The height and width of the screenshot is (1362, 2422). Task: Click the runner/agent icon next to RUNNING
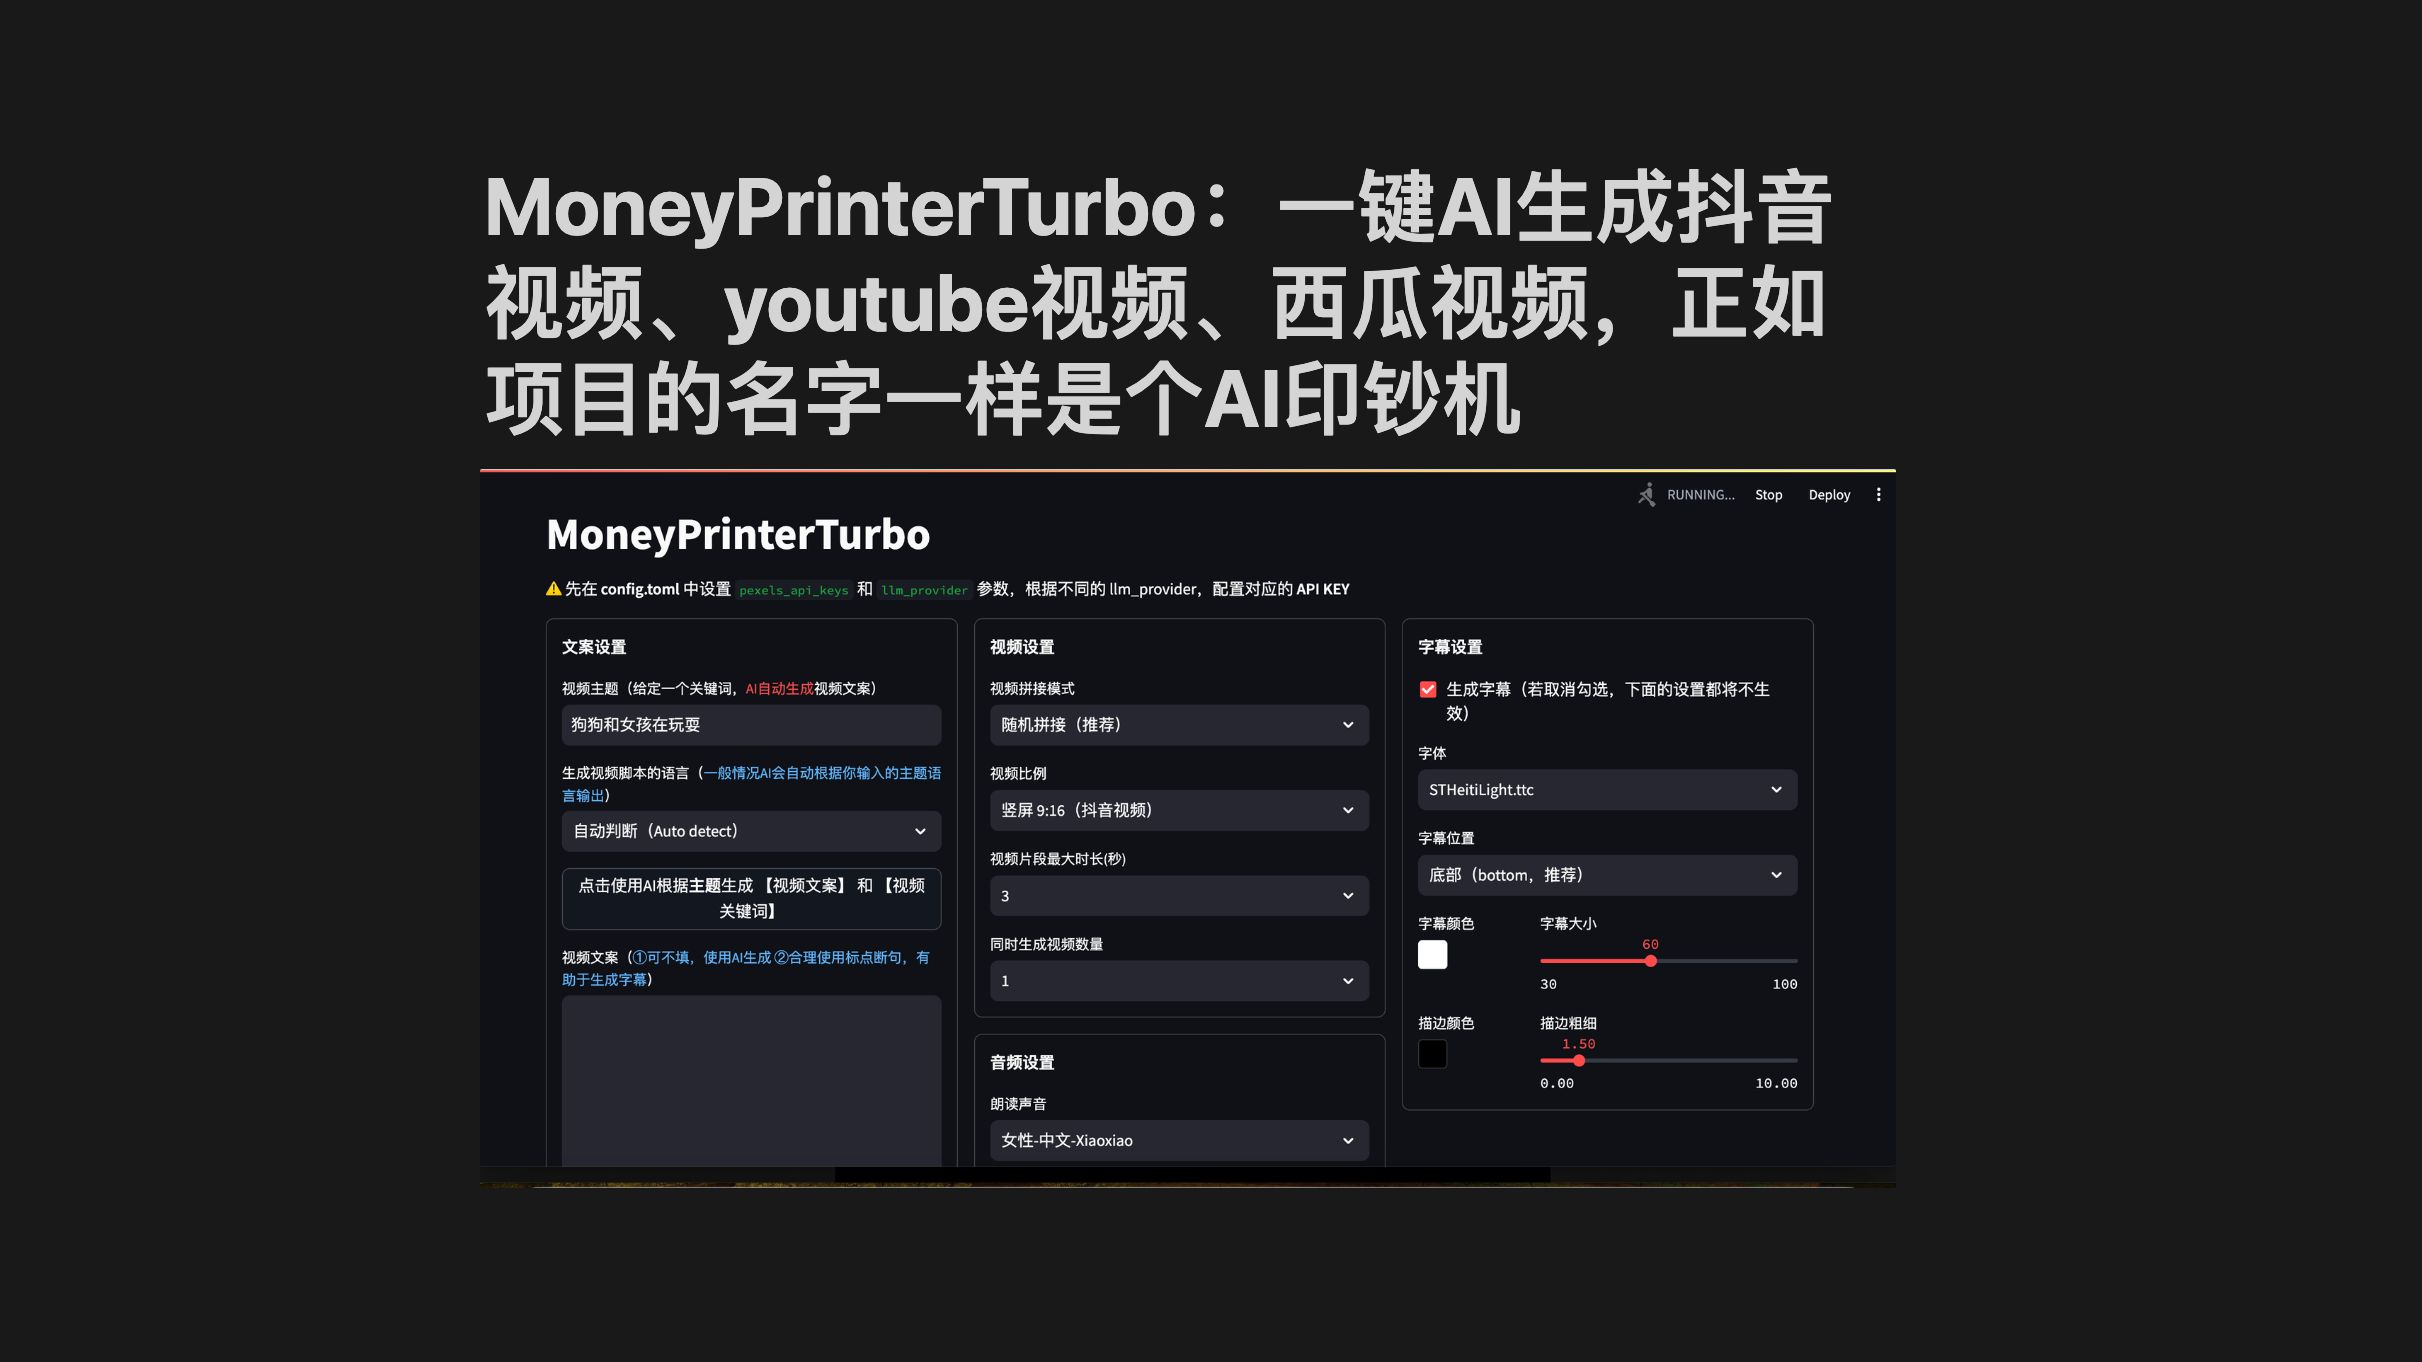tap(1645, 494)
